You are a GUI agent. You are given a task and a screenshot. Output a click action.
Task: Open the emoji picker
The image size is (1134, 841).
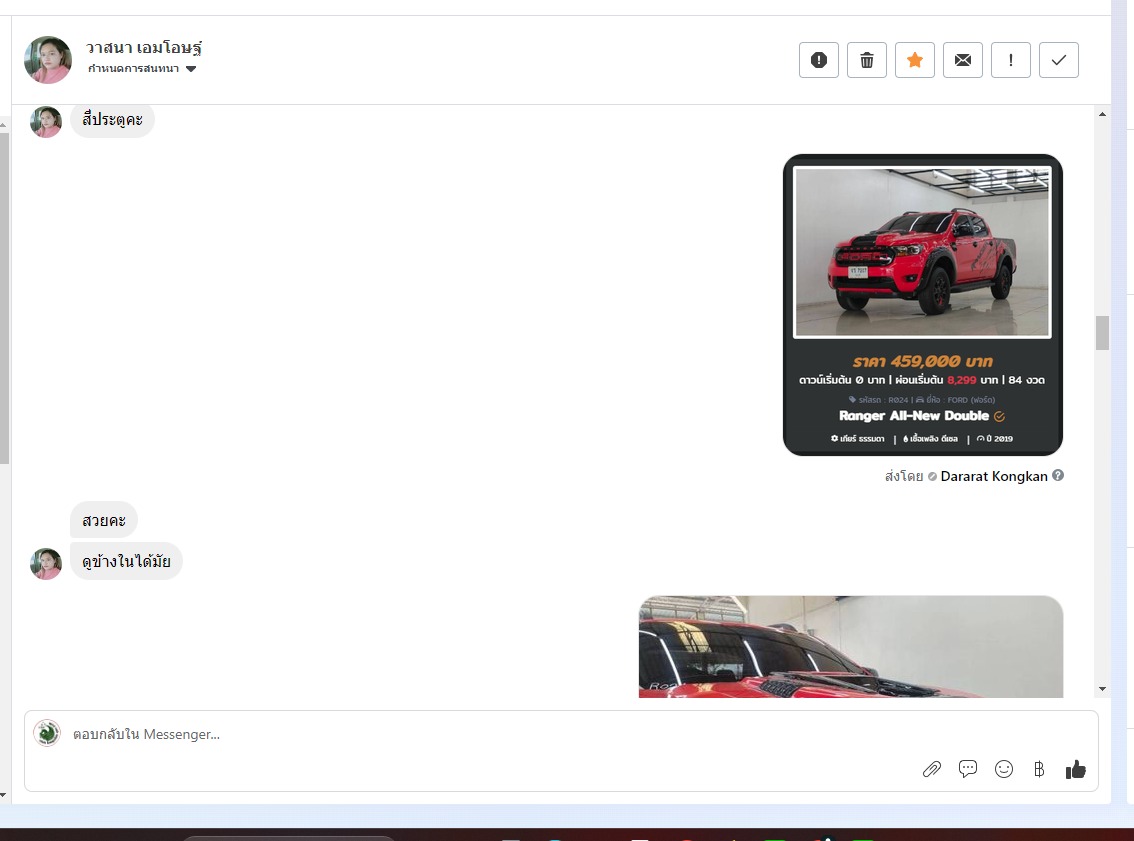point(1004,769)
